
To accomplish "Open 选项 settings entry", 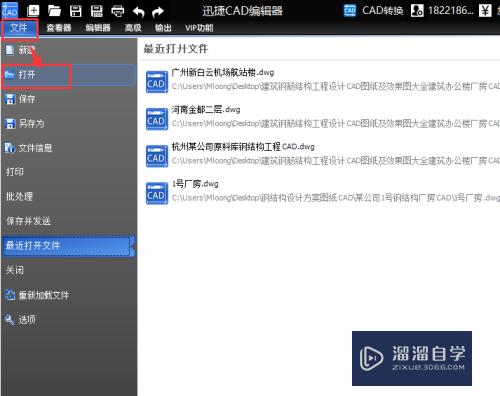I will [x=69, y=320].
